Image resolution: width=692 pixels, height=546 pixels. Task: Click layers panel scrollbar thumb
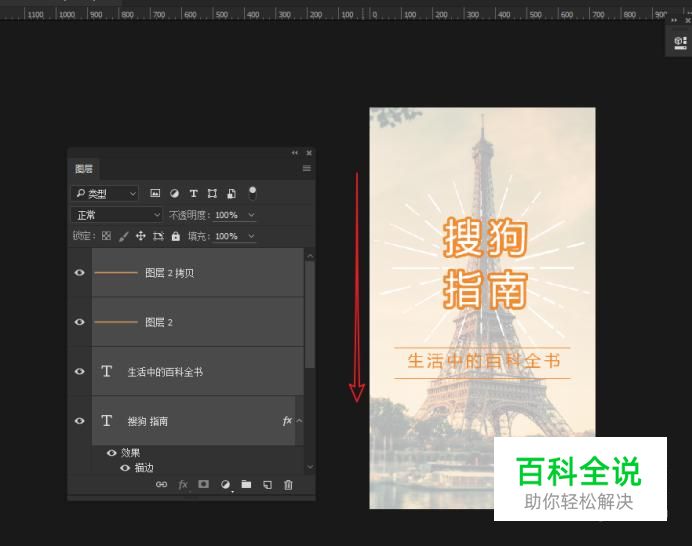310,314
